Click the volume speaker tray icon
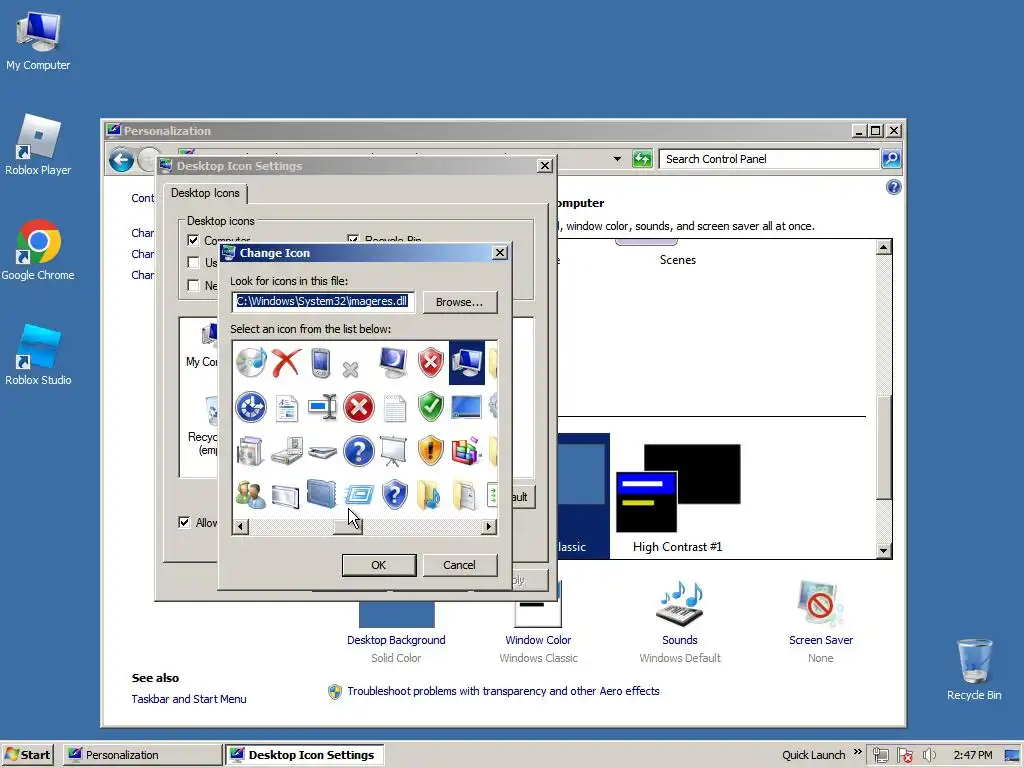 (929, 755)
